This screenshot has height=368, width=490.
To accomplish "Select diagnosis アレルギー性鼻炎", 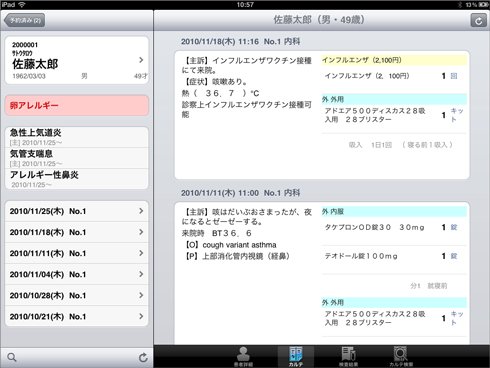I will point(77,179).
